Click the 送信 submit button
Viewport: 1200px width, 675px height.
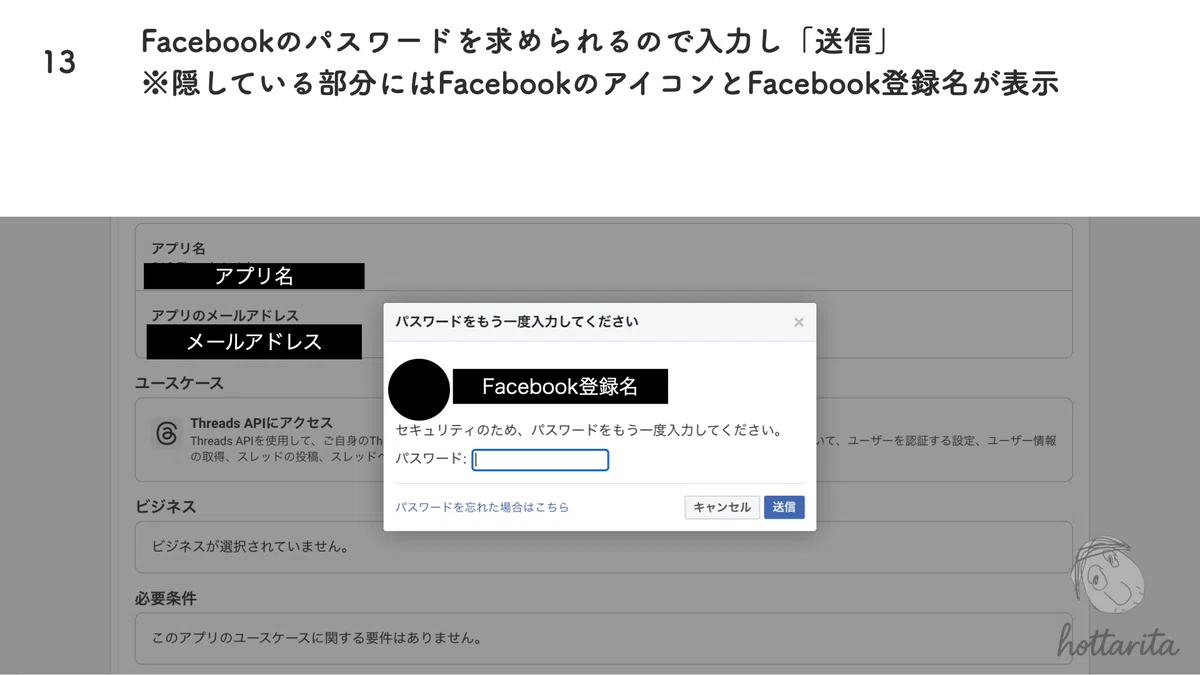pyautogui.click(x=784, y=507)
